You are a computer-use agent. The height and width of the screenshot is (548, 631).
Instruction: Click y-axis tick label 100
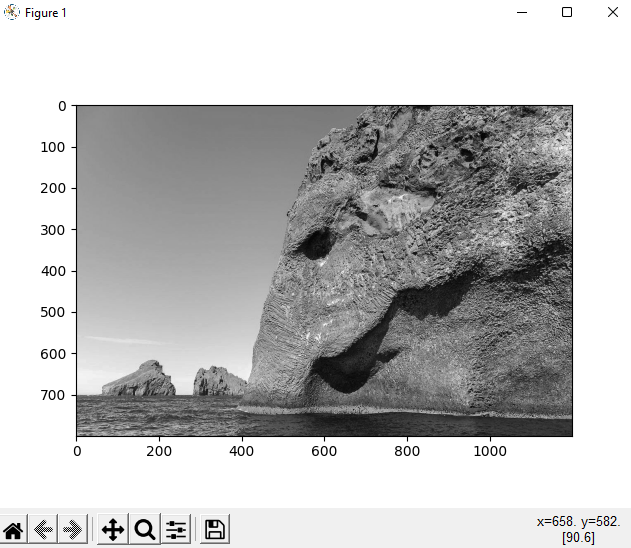(53, 147)
